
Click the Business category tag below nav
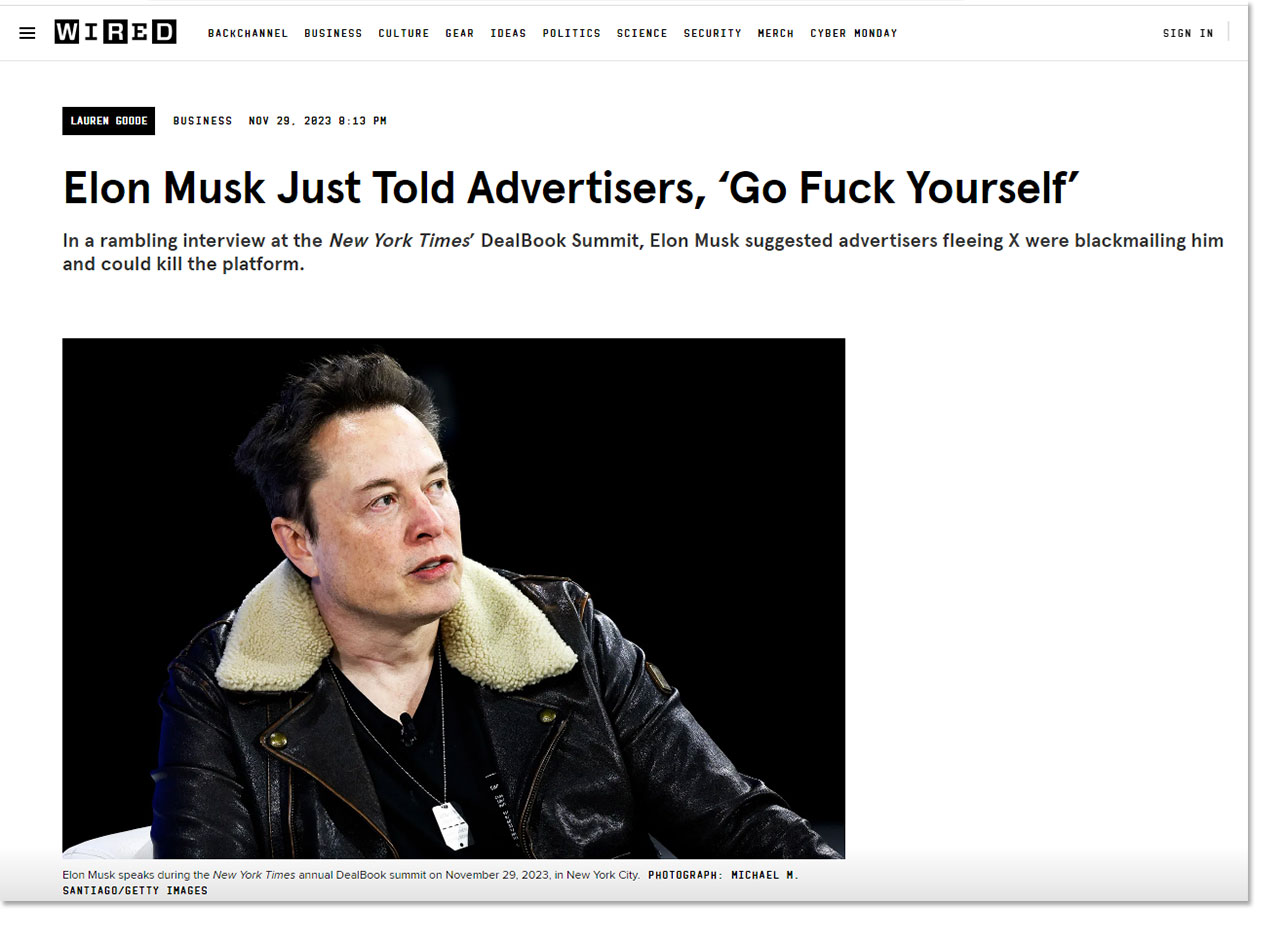202,121
